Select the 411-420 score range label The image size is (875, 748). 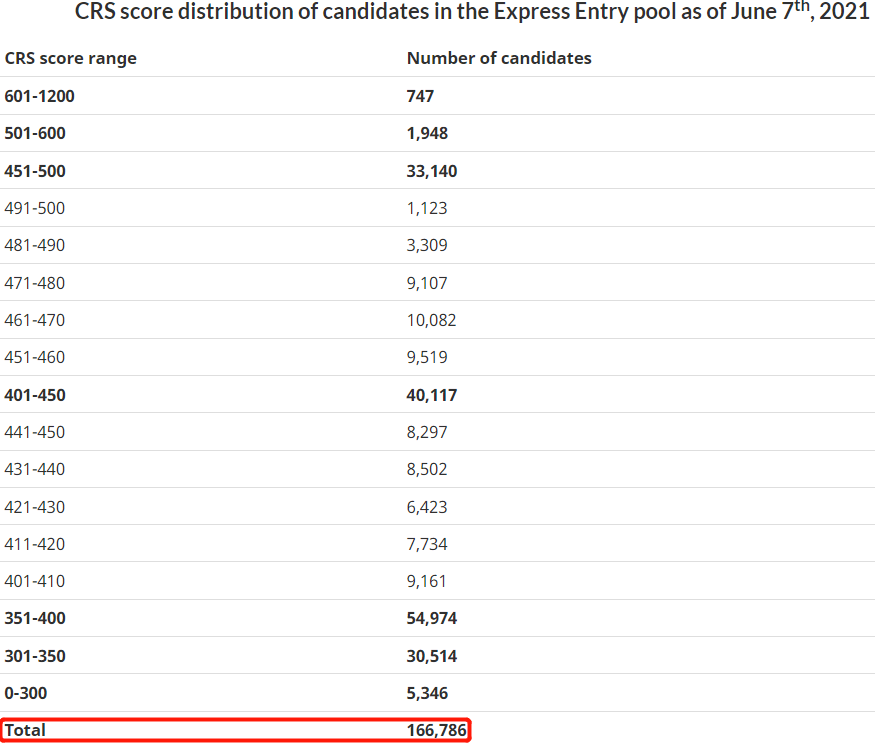click(35, 544)
